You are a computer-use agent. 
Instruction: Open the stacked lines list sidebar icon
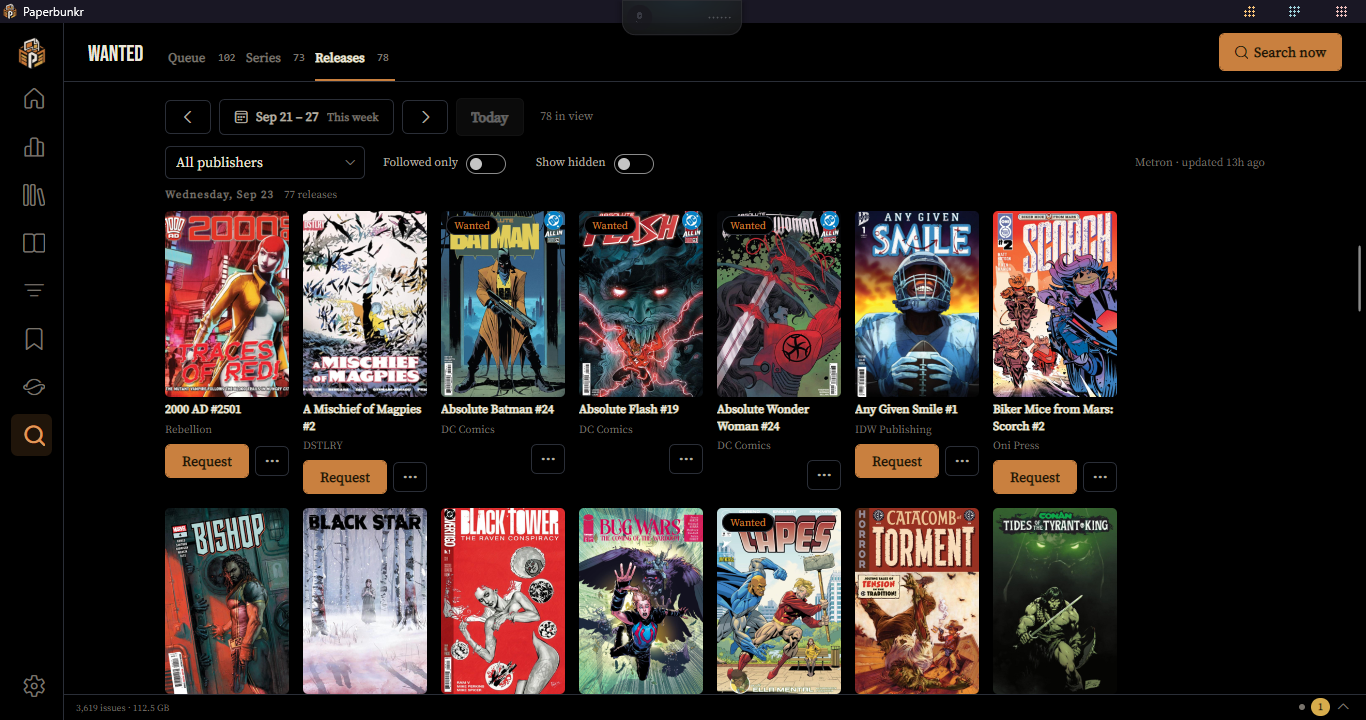pos(34,291)
